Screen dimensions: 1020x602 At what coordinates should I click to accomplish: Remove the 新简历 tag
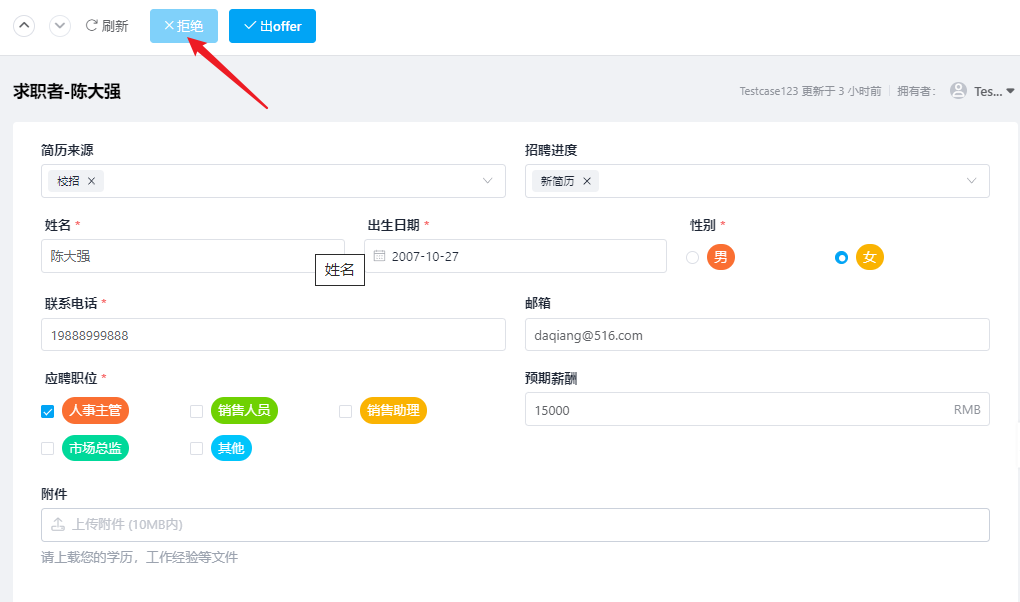click(587, 181)
